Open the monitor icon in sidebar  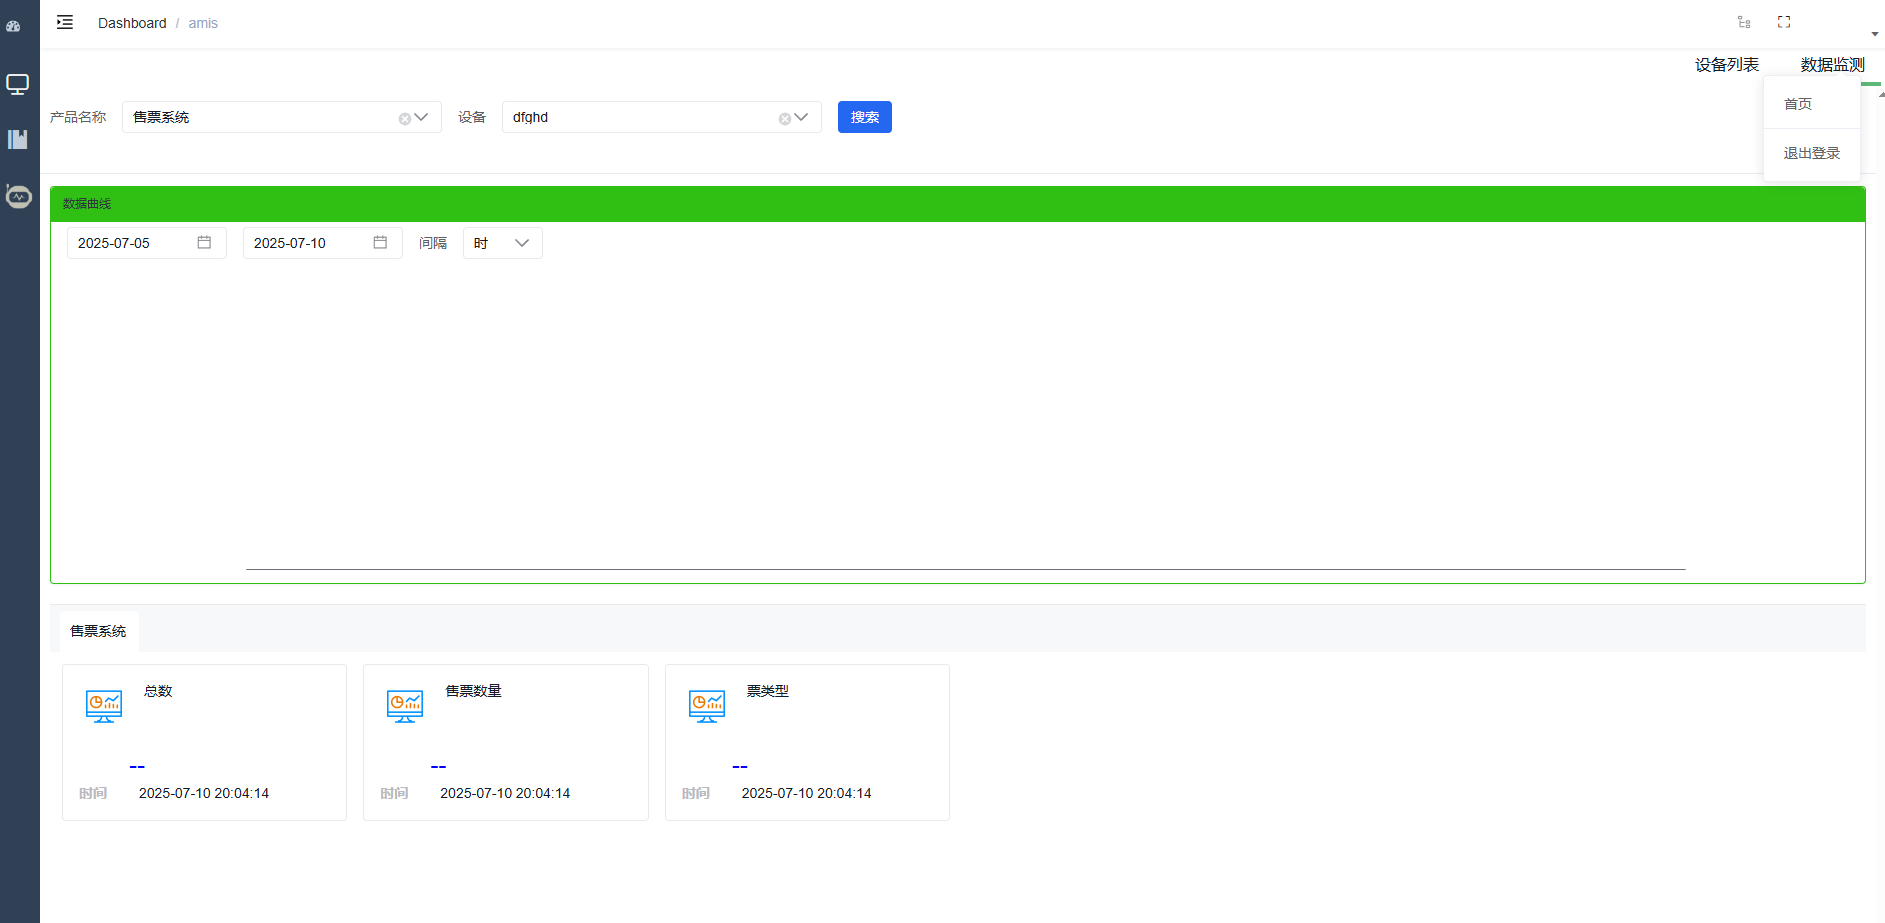(18, 84)
